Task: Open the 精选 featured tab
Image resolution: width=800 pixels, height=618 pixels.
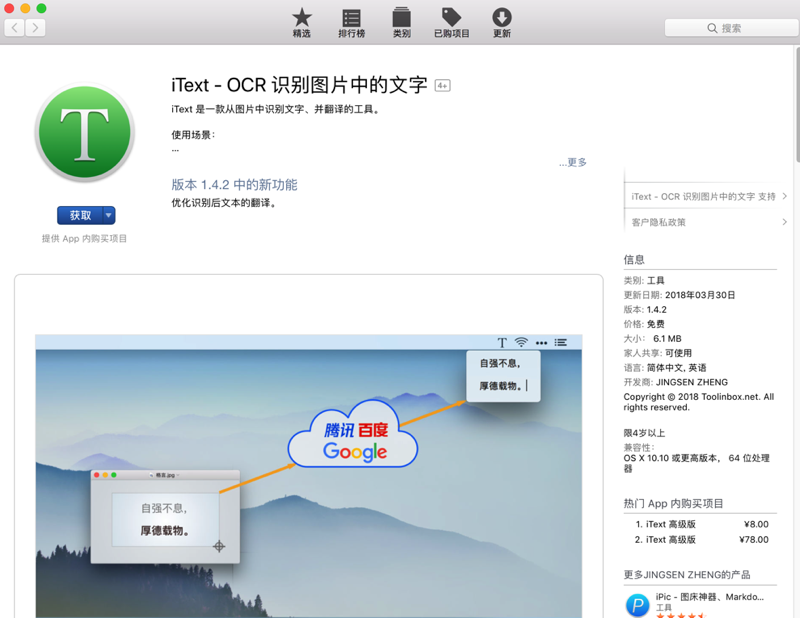Action: point(302,23)
